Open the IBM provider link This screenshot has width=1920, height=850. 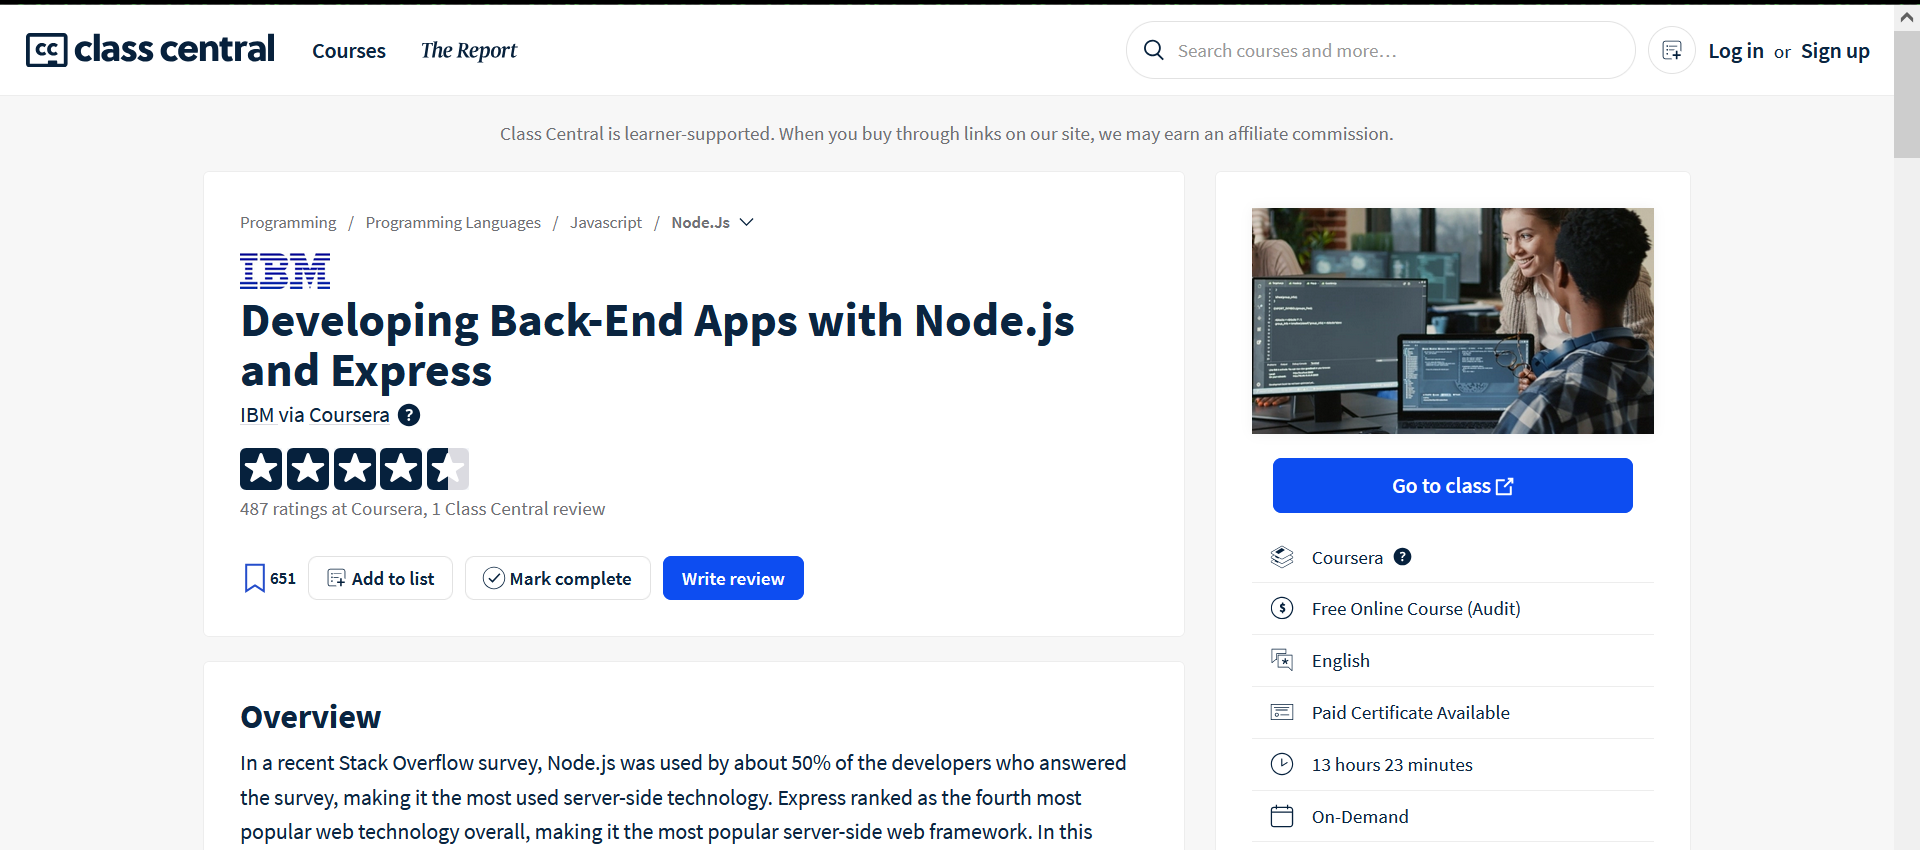(x=257, y=415)
